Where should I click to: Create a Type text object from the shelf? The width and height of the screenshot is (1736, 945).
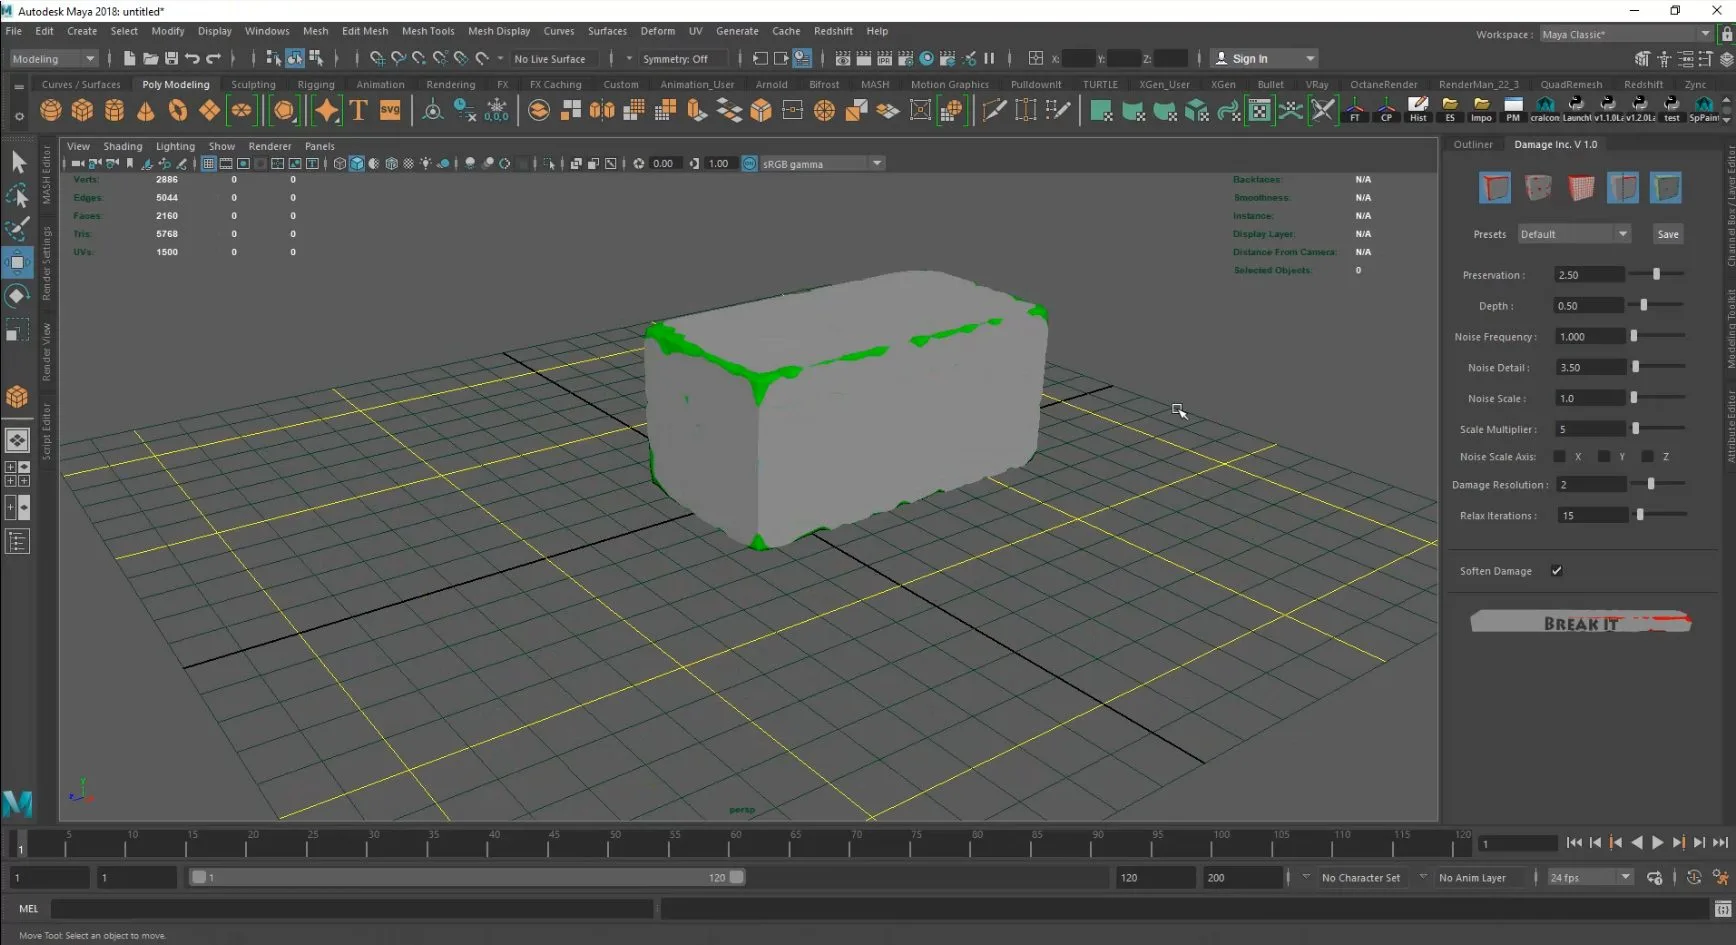(x=357, y=110)
